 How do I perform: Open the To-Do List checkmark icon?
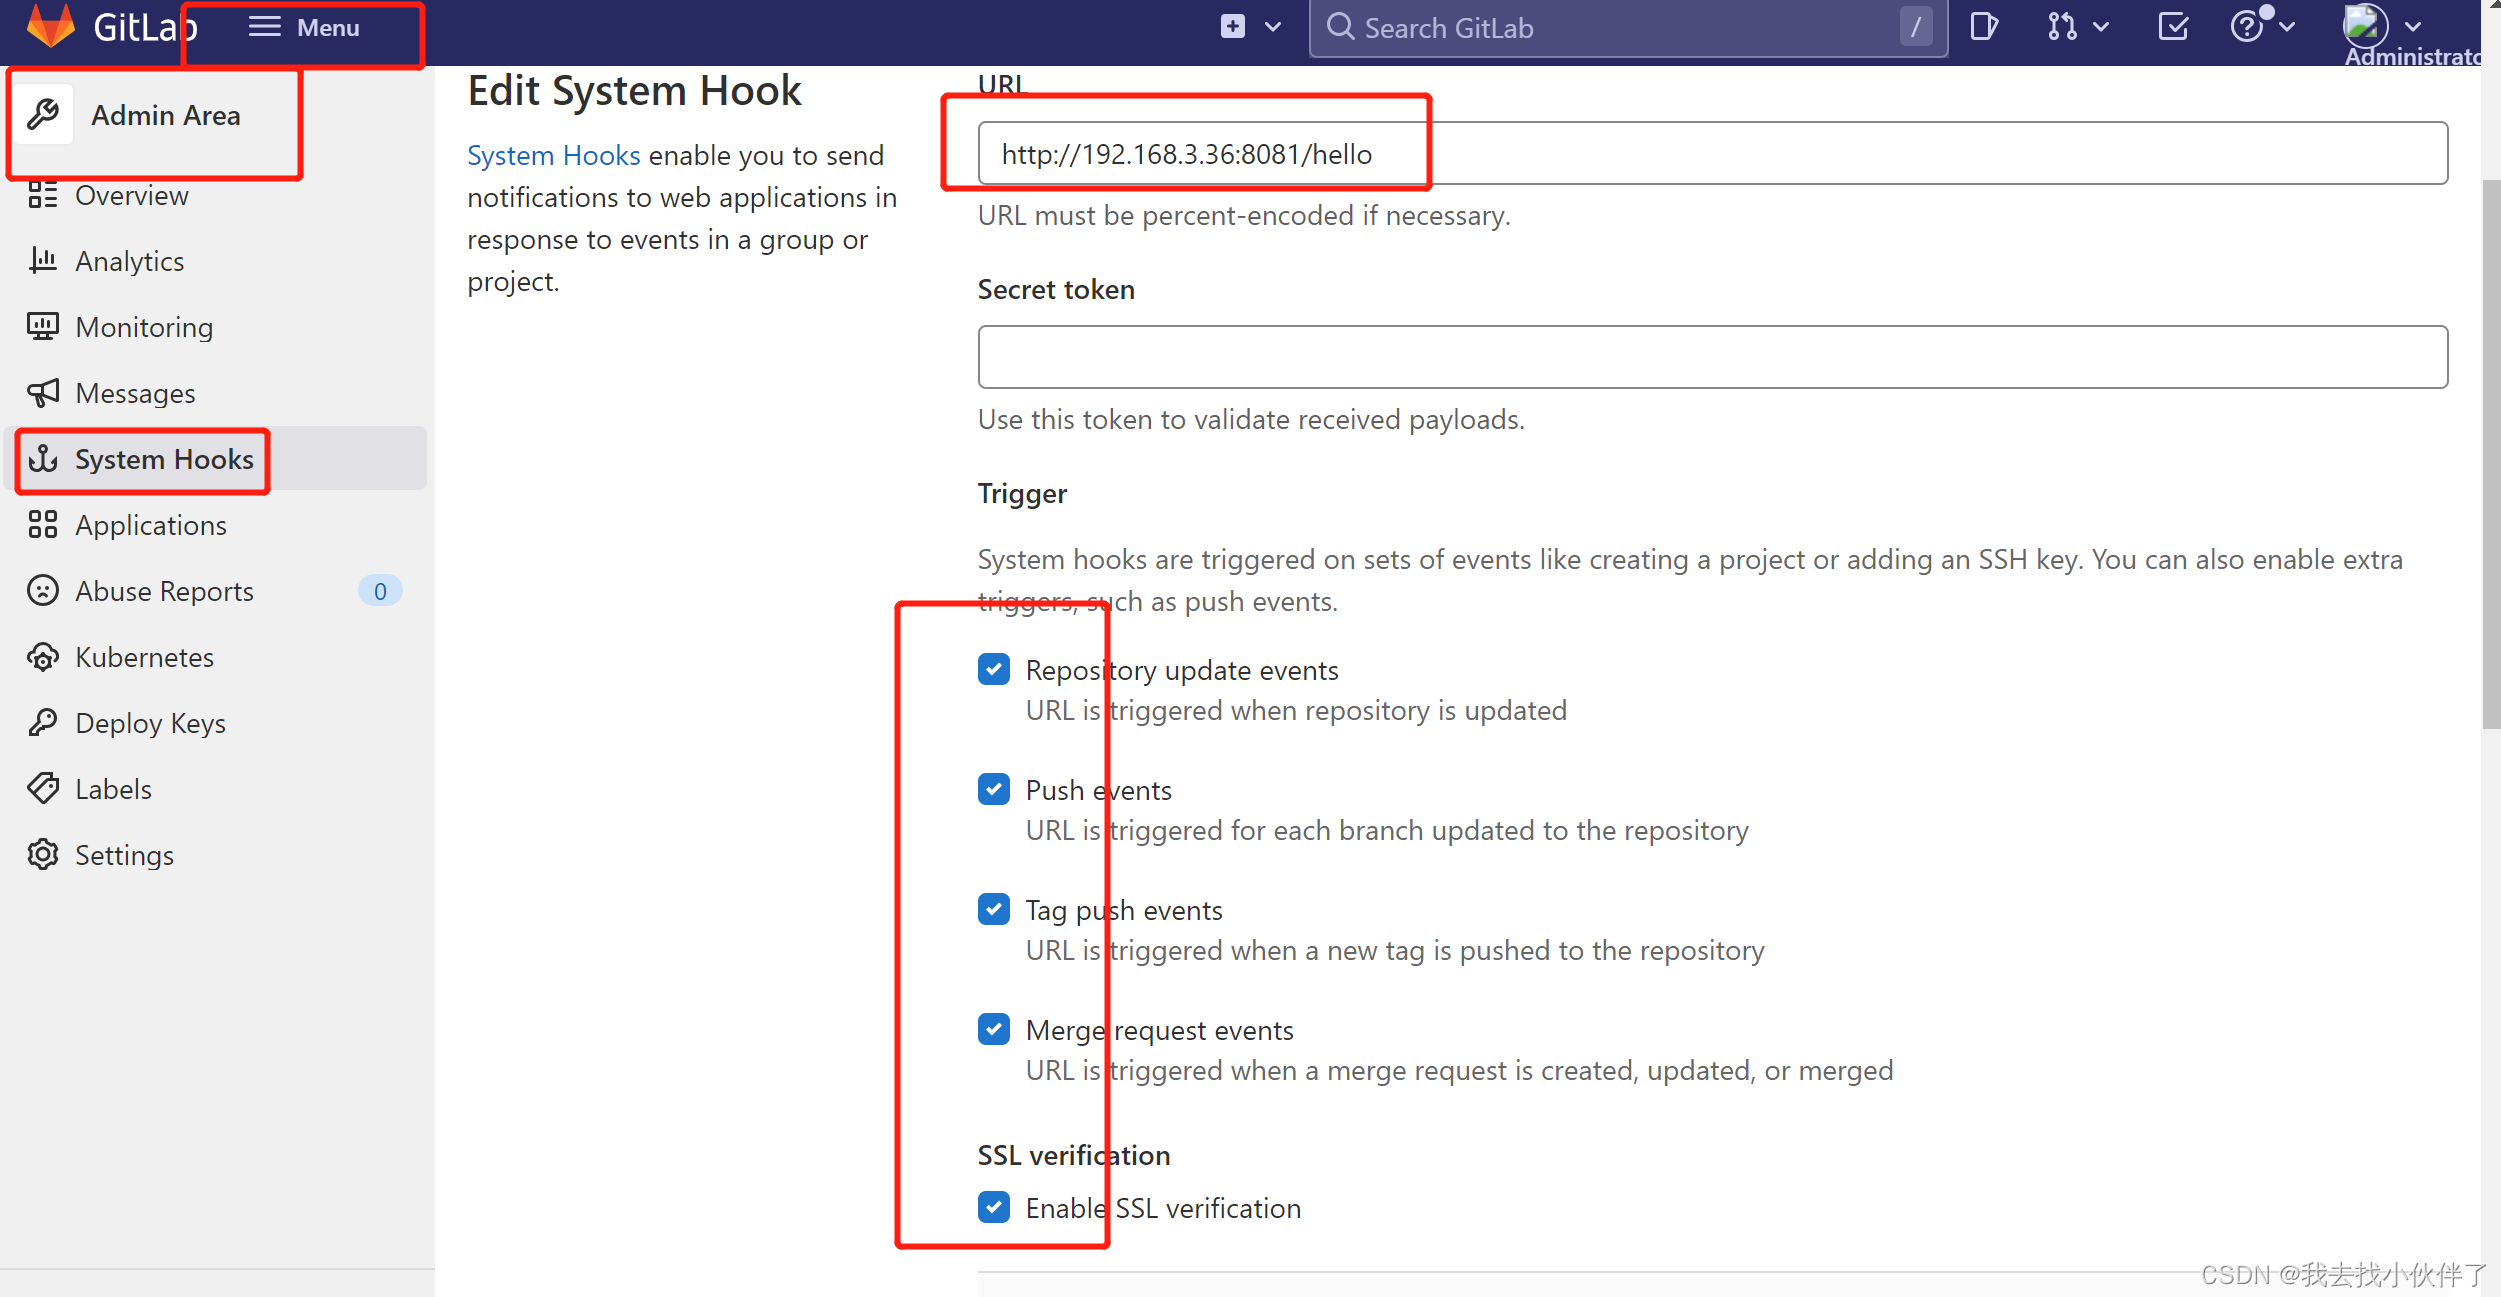[2173, 27]
